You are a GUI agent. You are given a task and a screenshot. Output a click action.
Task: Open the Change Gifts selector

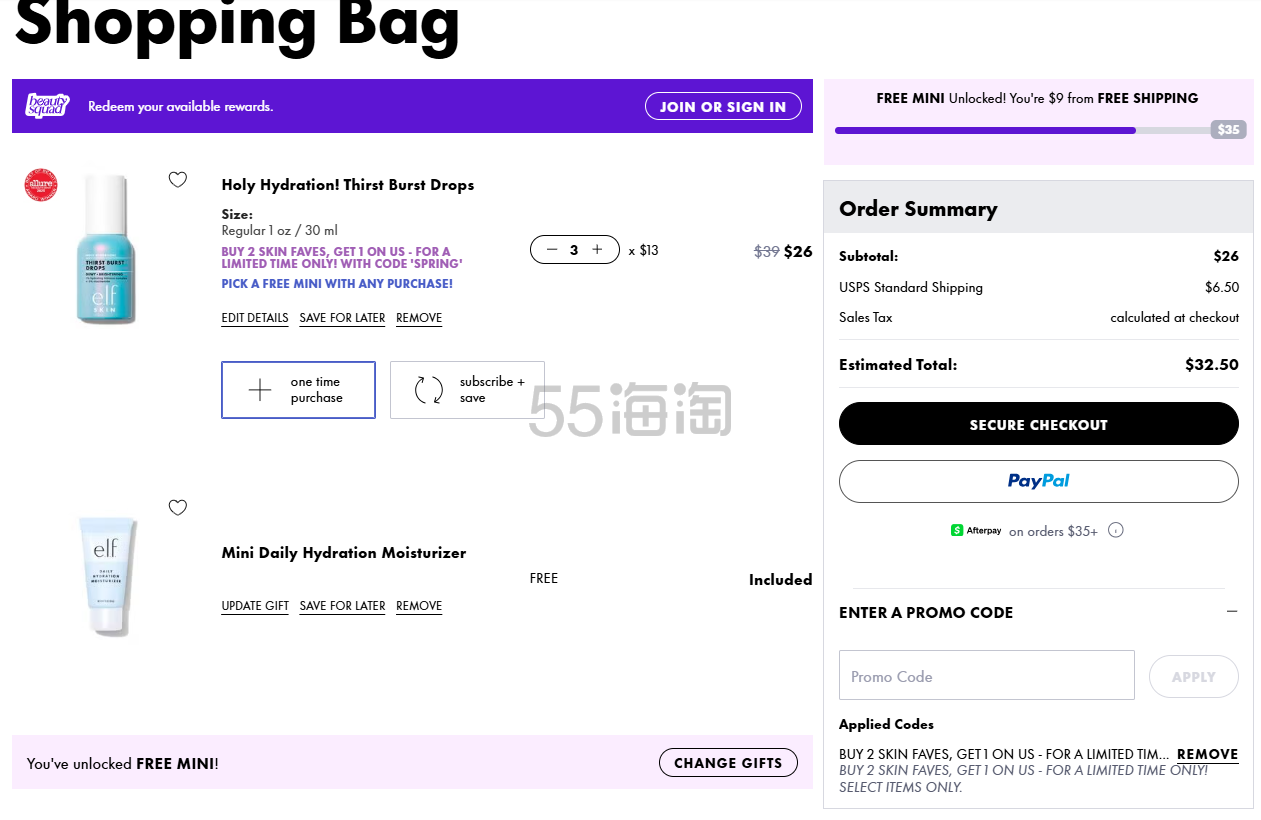[x=728, y=763]
